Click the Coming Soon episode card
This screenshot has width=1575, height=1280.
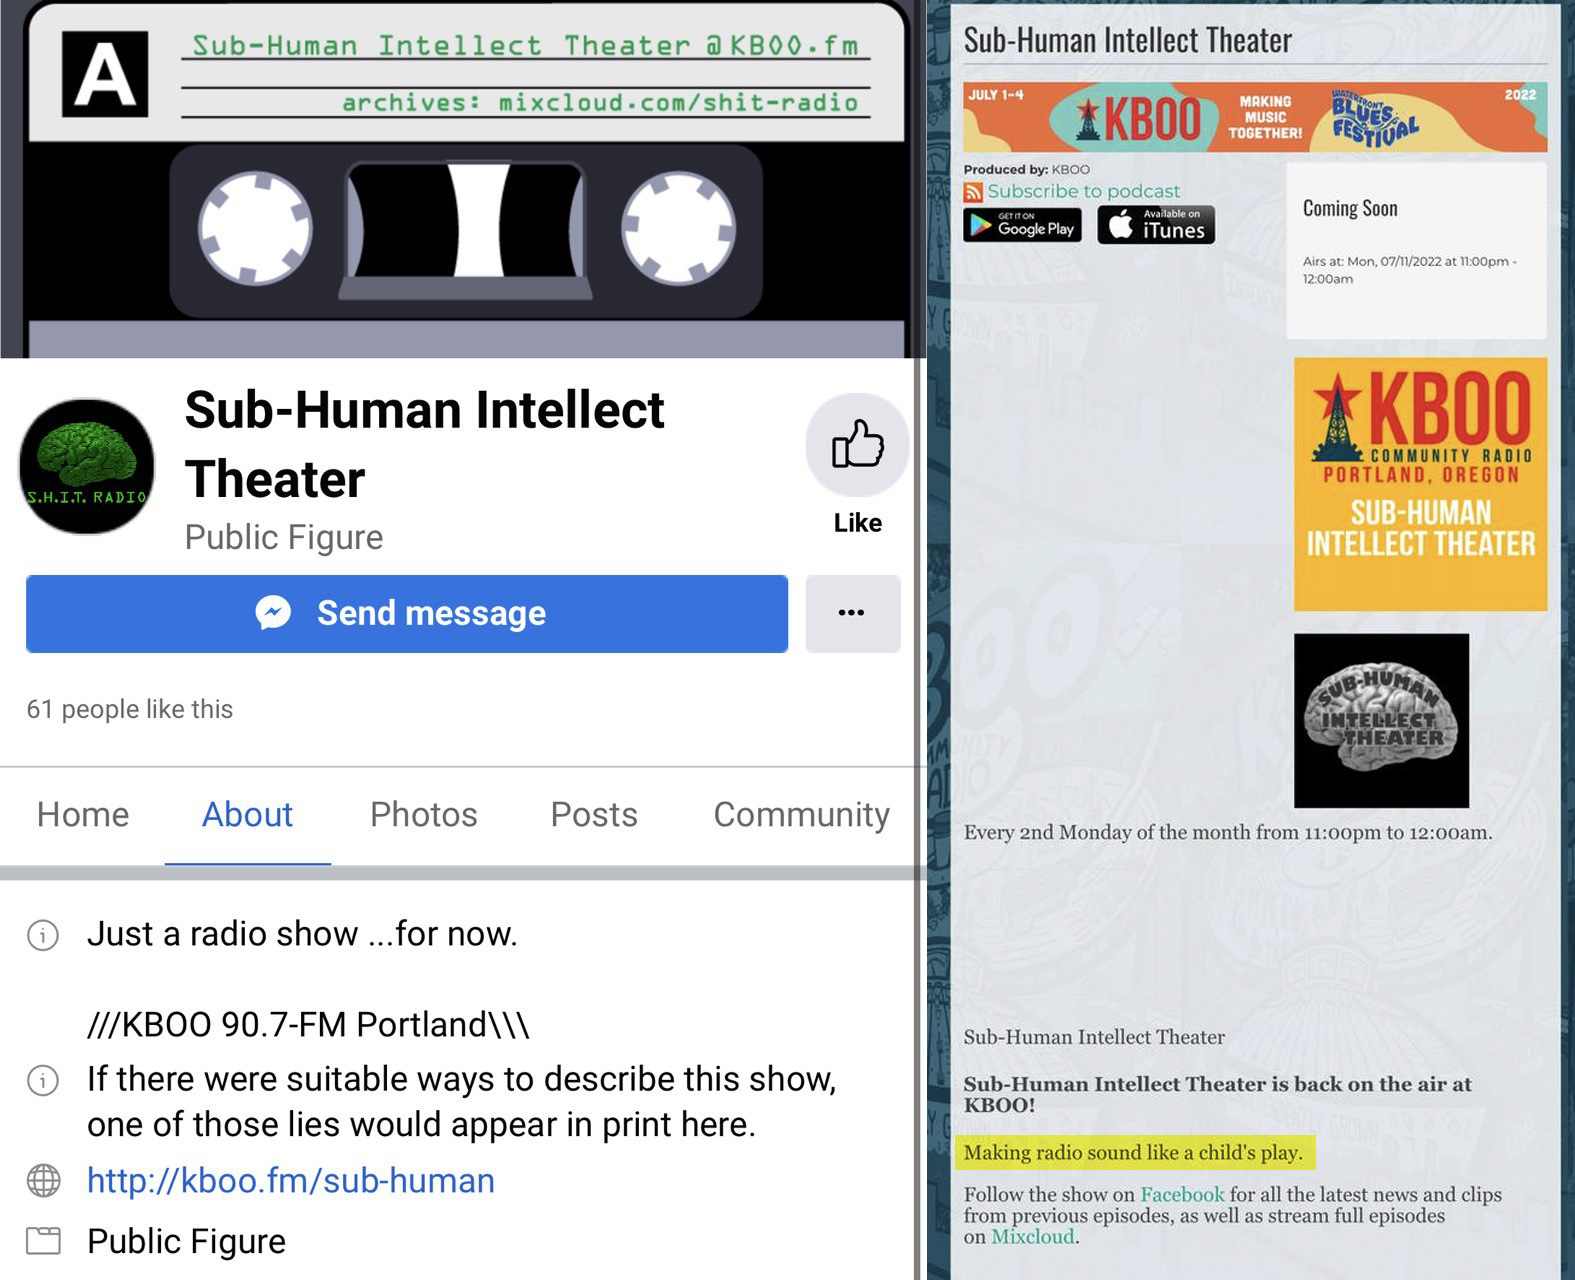click(1416, 250)
